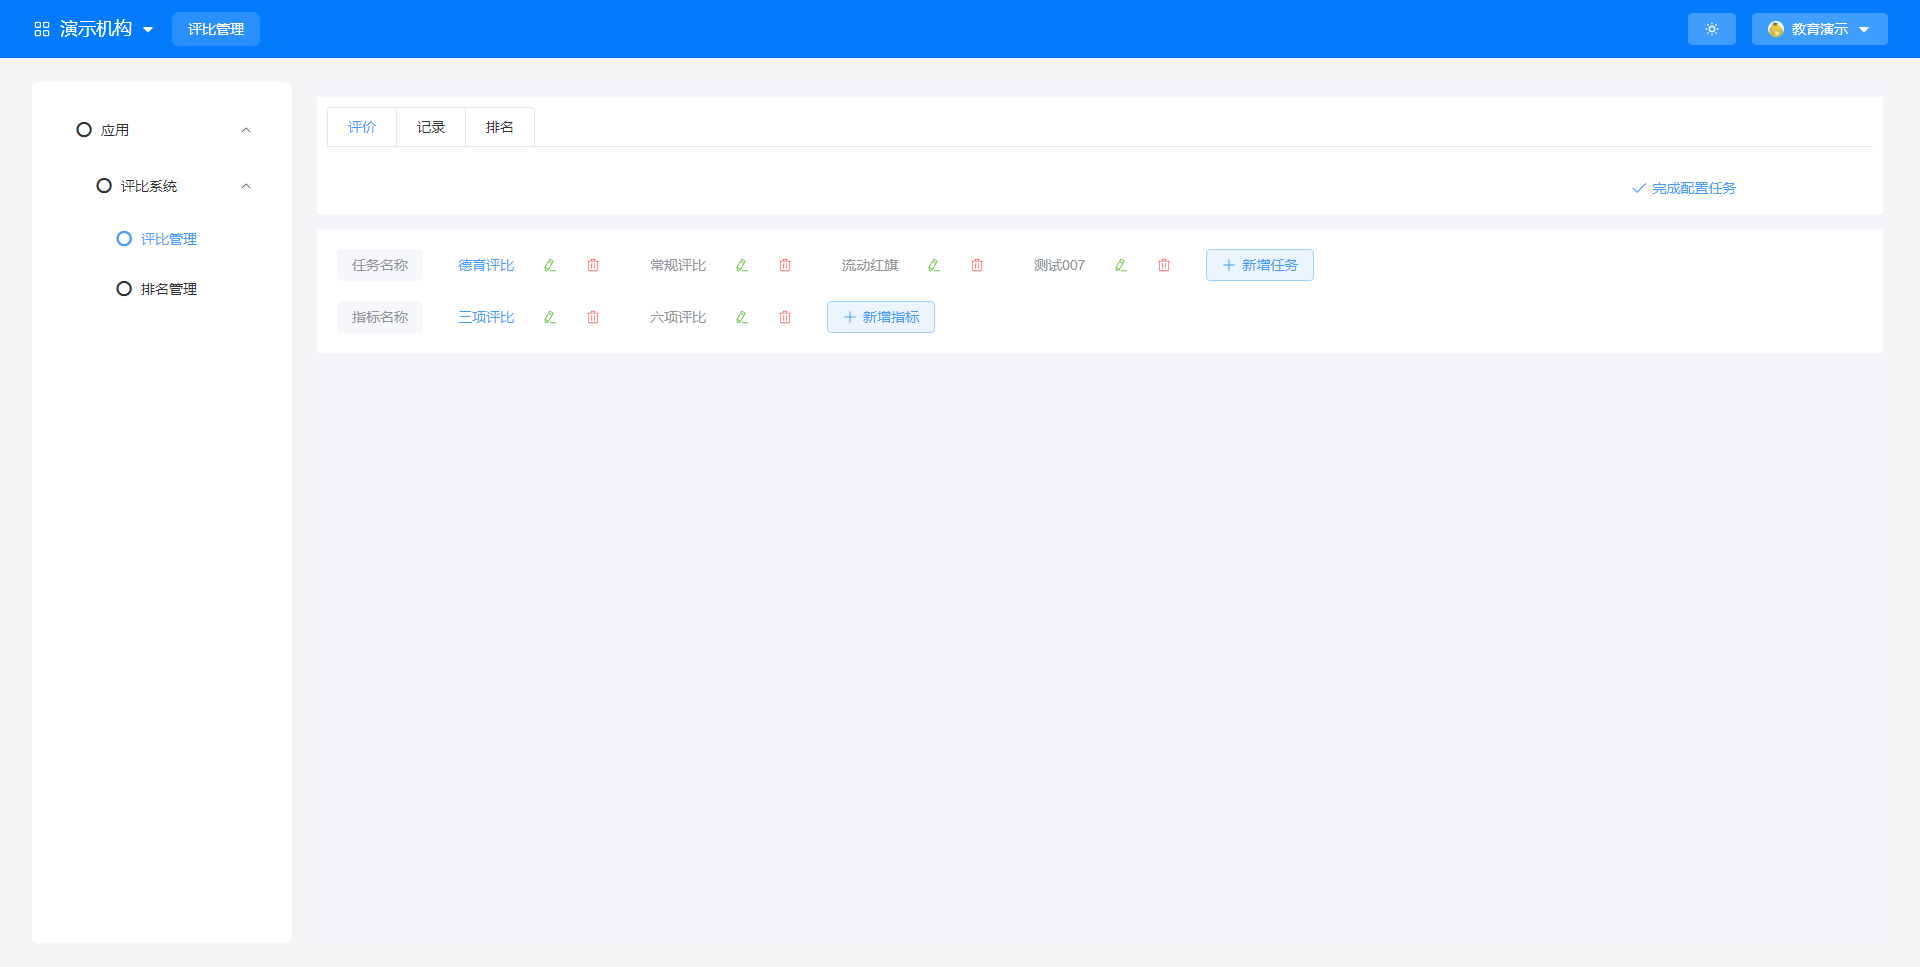Click the 新增指标 button
The image size is (1920, 967).
pos(881,317)
